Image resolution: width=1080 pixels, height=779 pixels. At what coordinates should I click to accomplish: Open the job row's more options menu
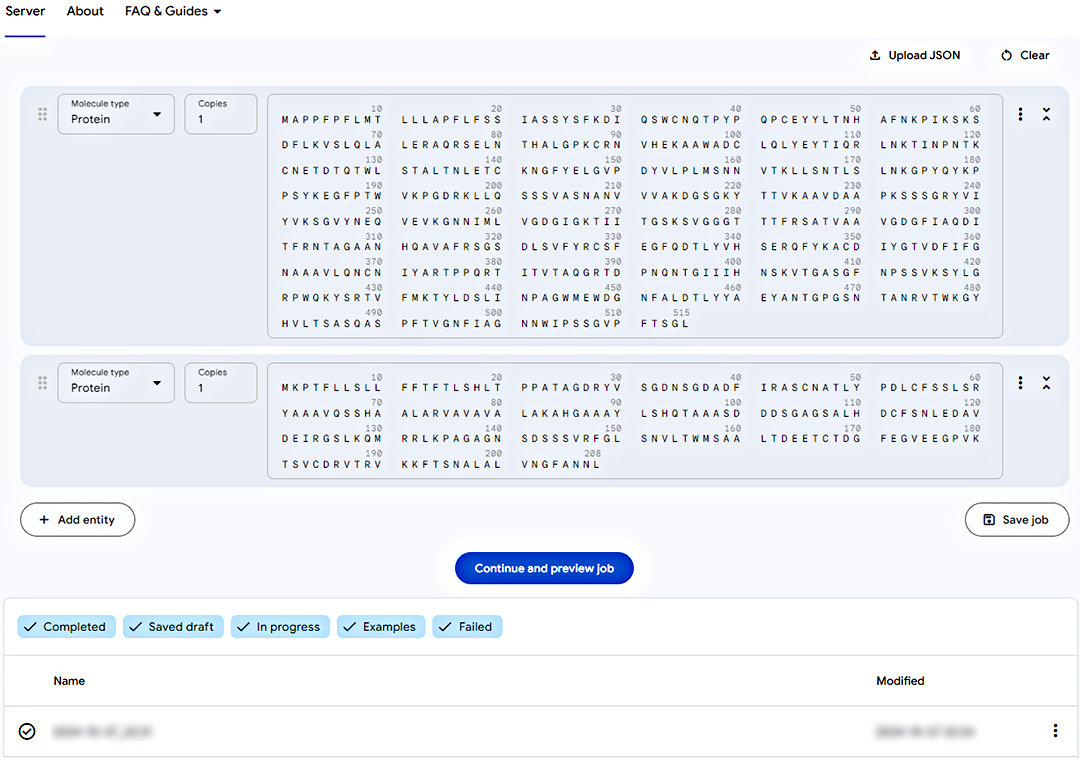tap(1055, 731)
